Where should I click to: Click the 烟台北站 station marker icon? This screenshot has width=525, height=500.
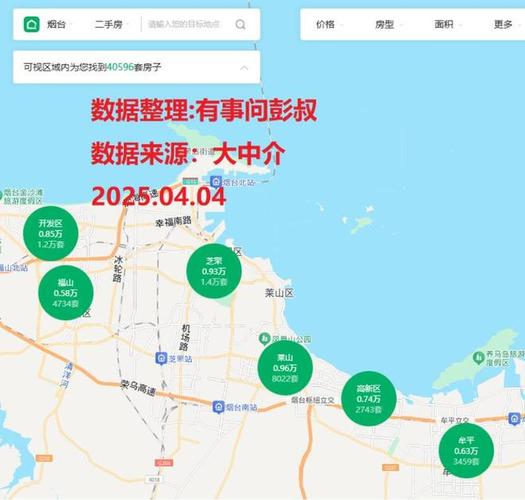[216, 182]
